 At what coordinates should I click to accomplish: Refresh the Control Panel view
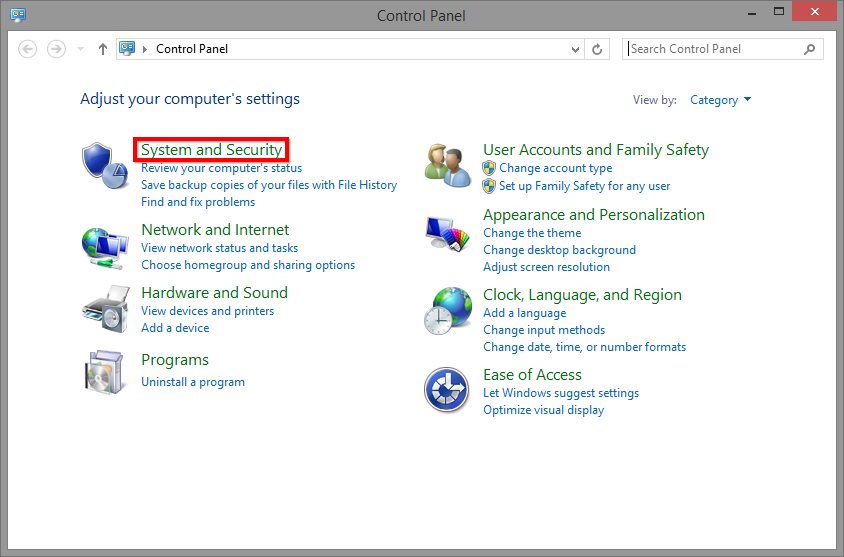pos(597,50)
